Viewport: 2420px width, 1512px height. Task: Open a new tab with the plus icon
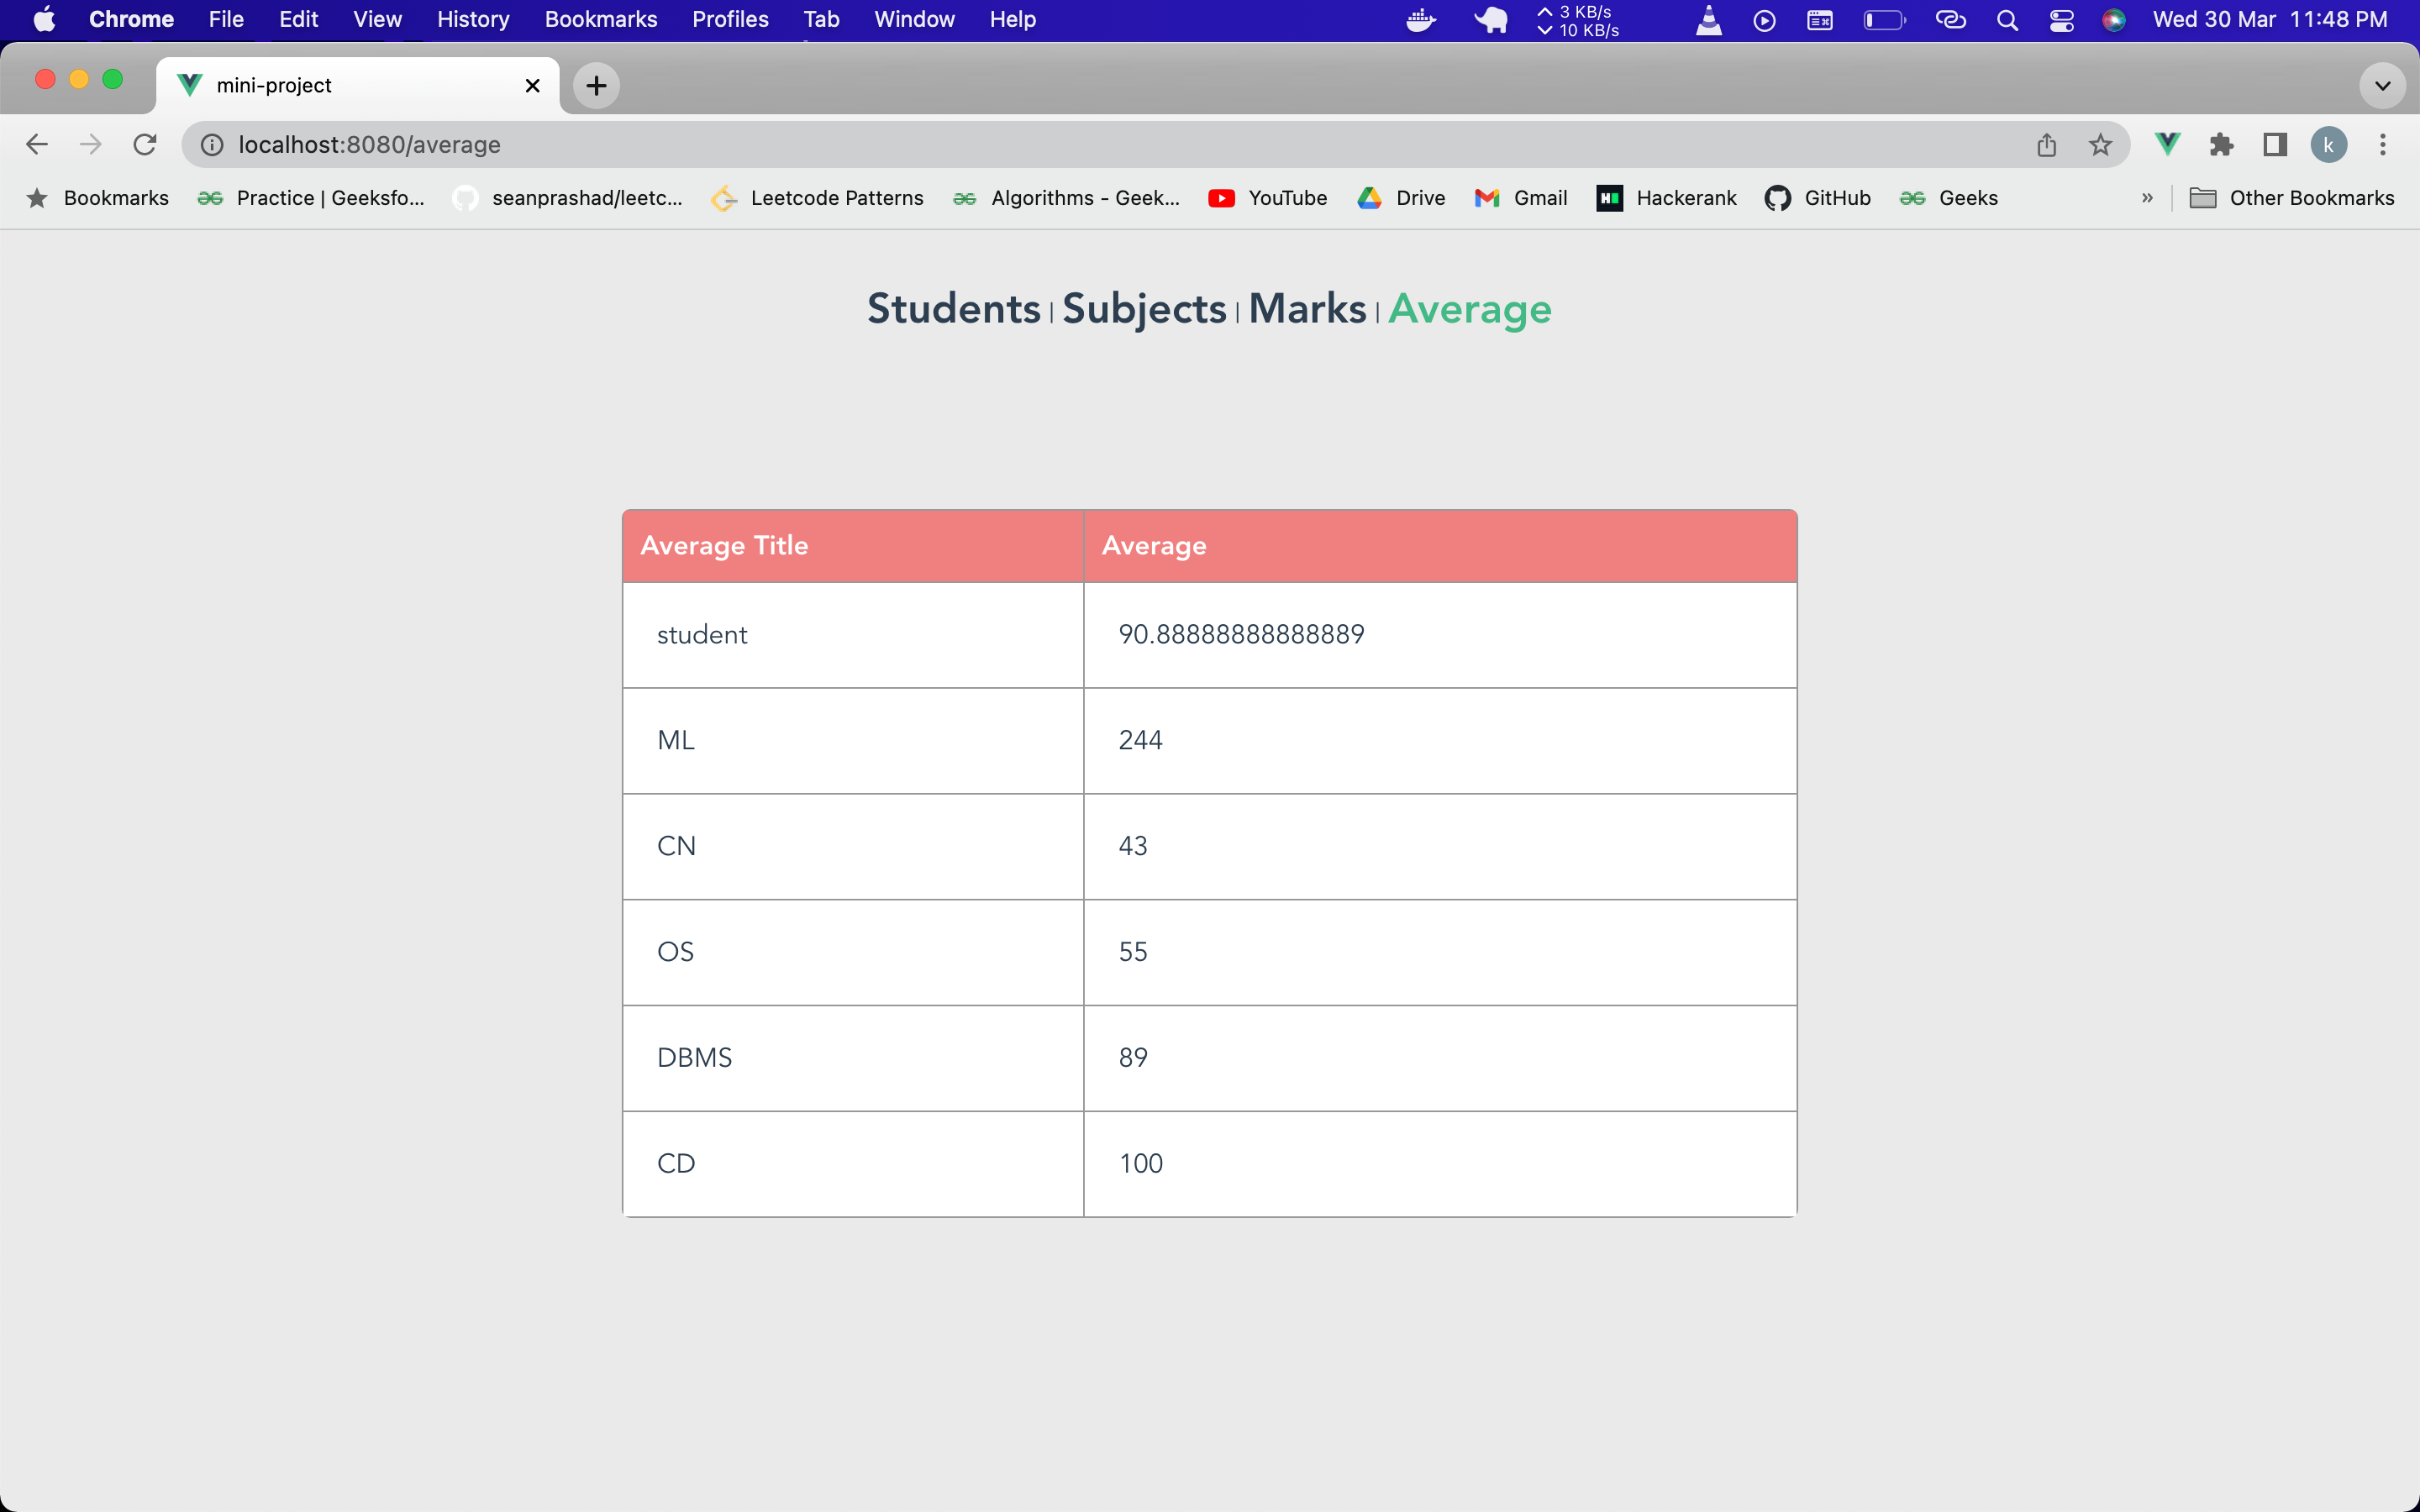pyautogui.click(x=596, y=85)
